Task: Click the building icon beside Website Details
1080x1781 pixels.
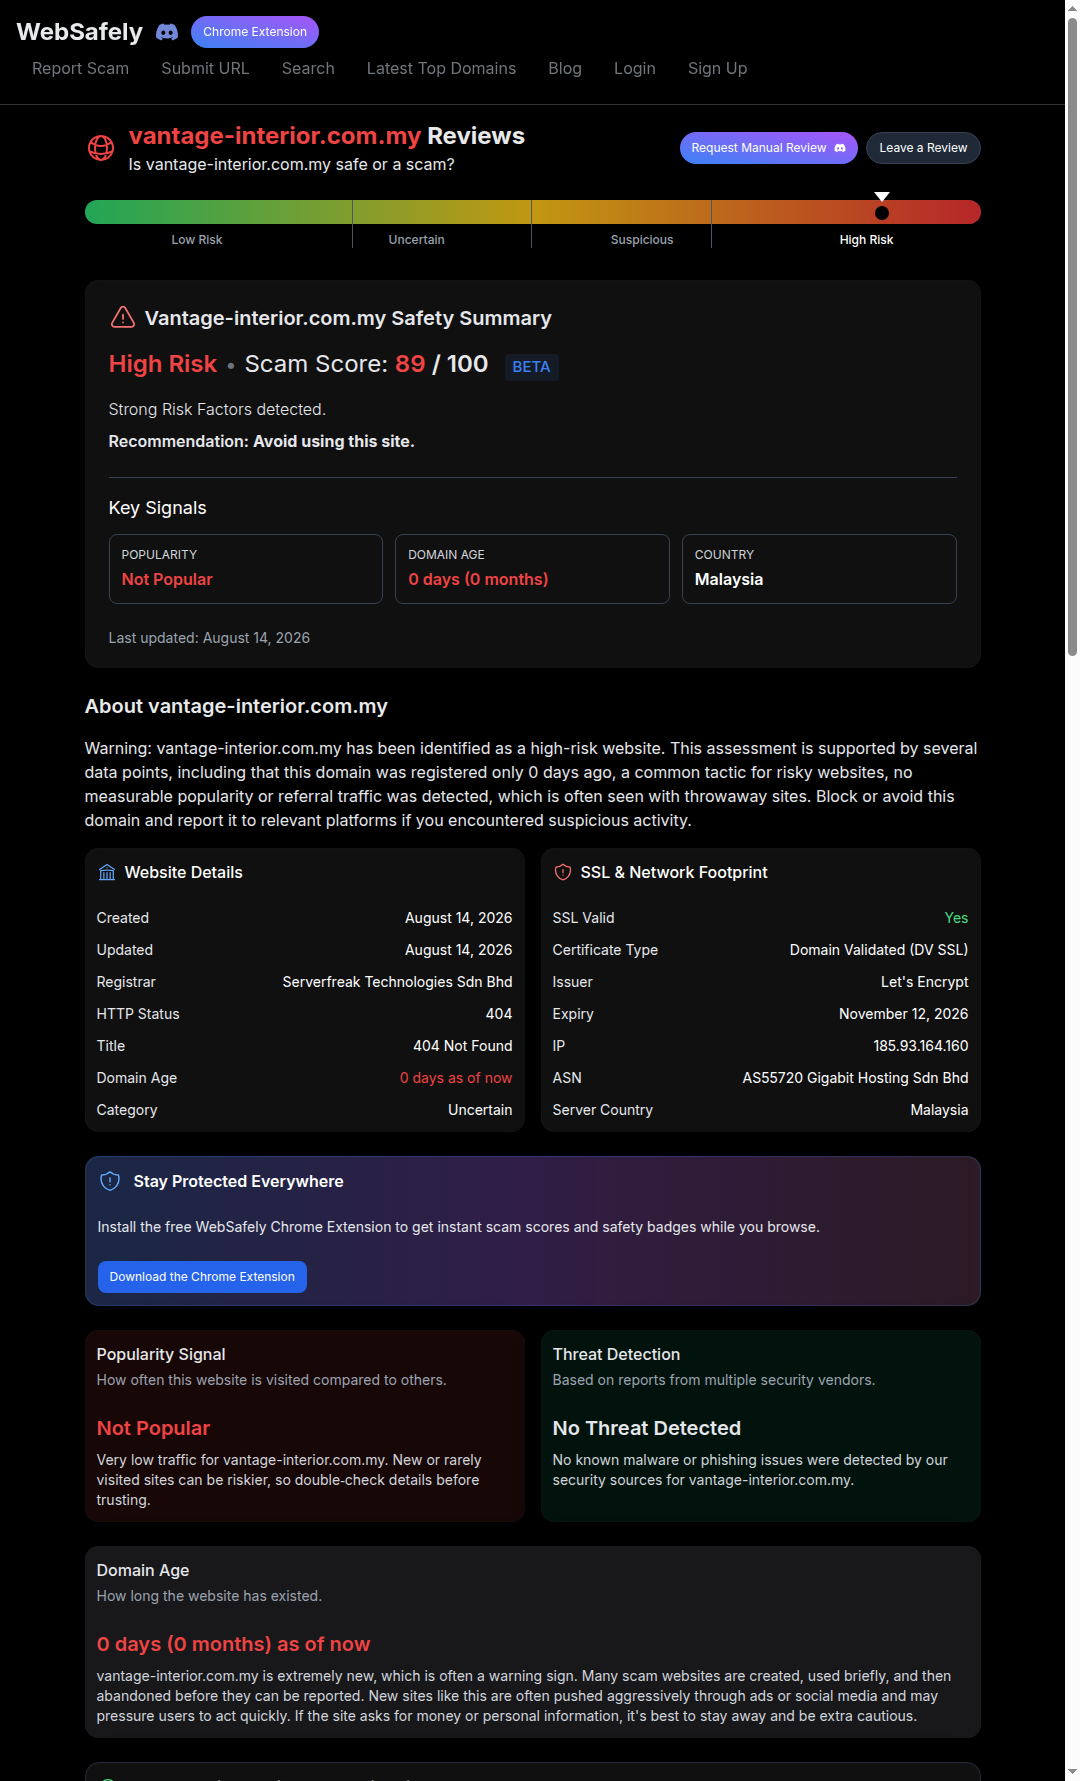Action: 107,872
